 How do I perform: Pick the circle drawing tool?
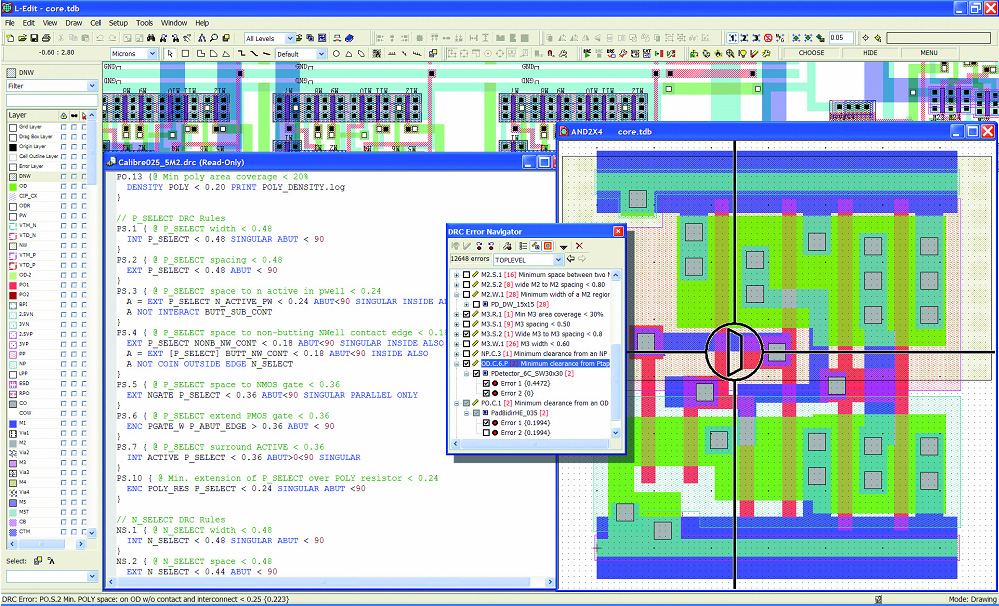click(x=336, y=54)
